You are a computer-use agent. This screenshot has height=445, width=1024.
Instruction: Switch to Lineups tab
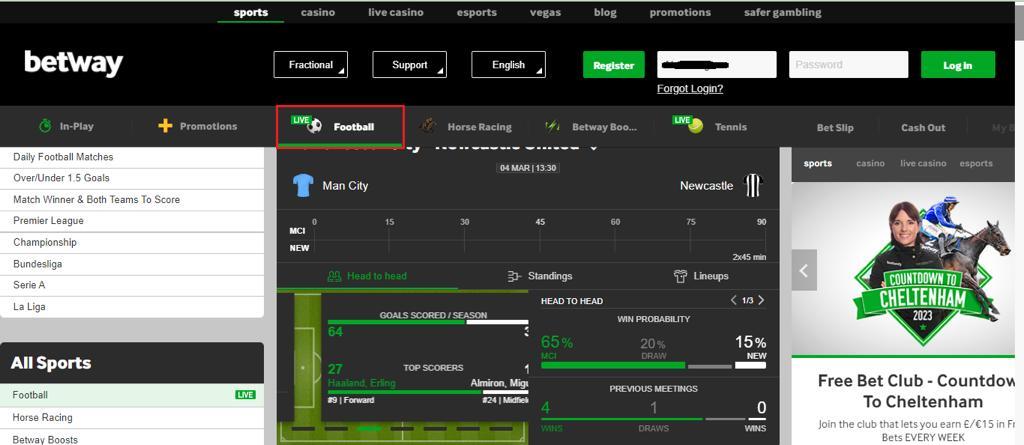[701, 276]
